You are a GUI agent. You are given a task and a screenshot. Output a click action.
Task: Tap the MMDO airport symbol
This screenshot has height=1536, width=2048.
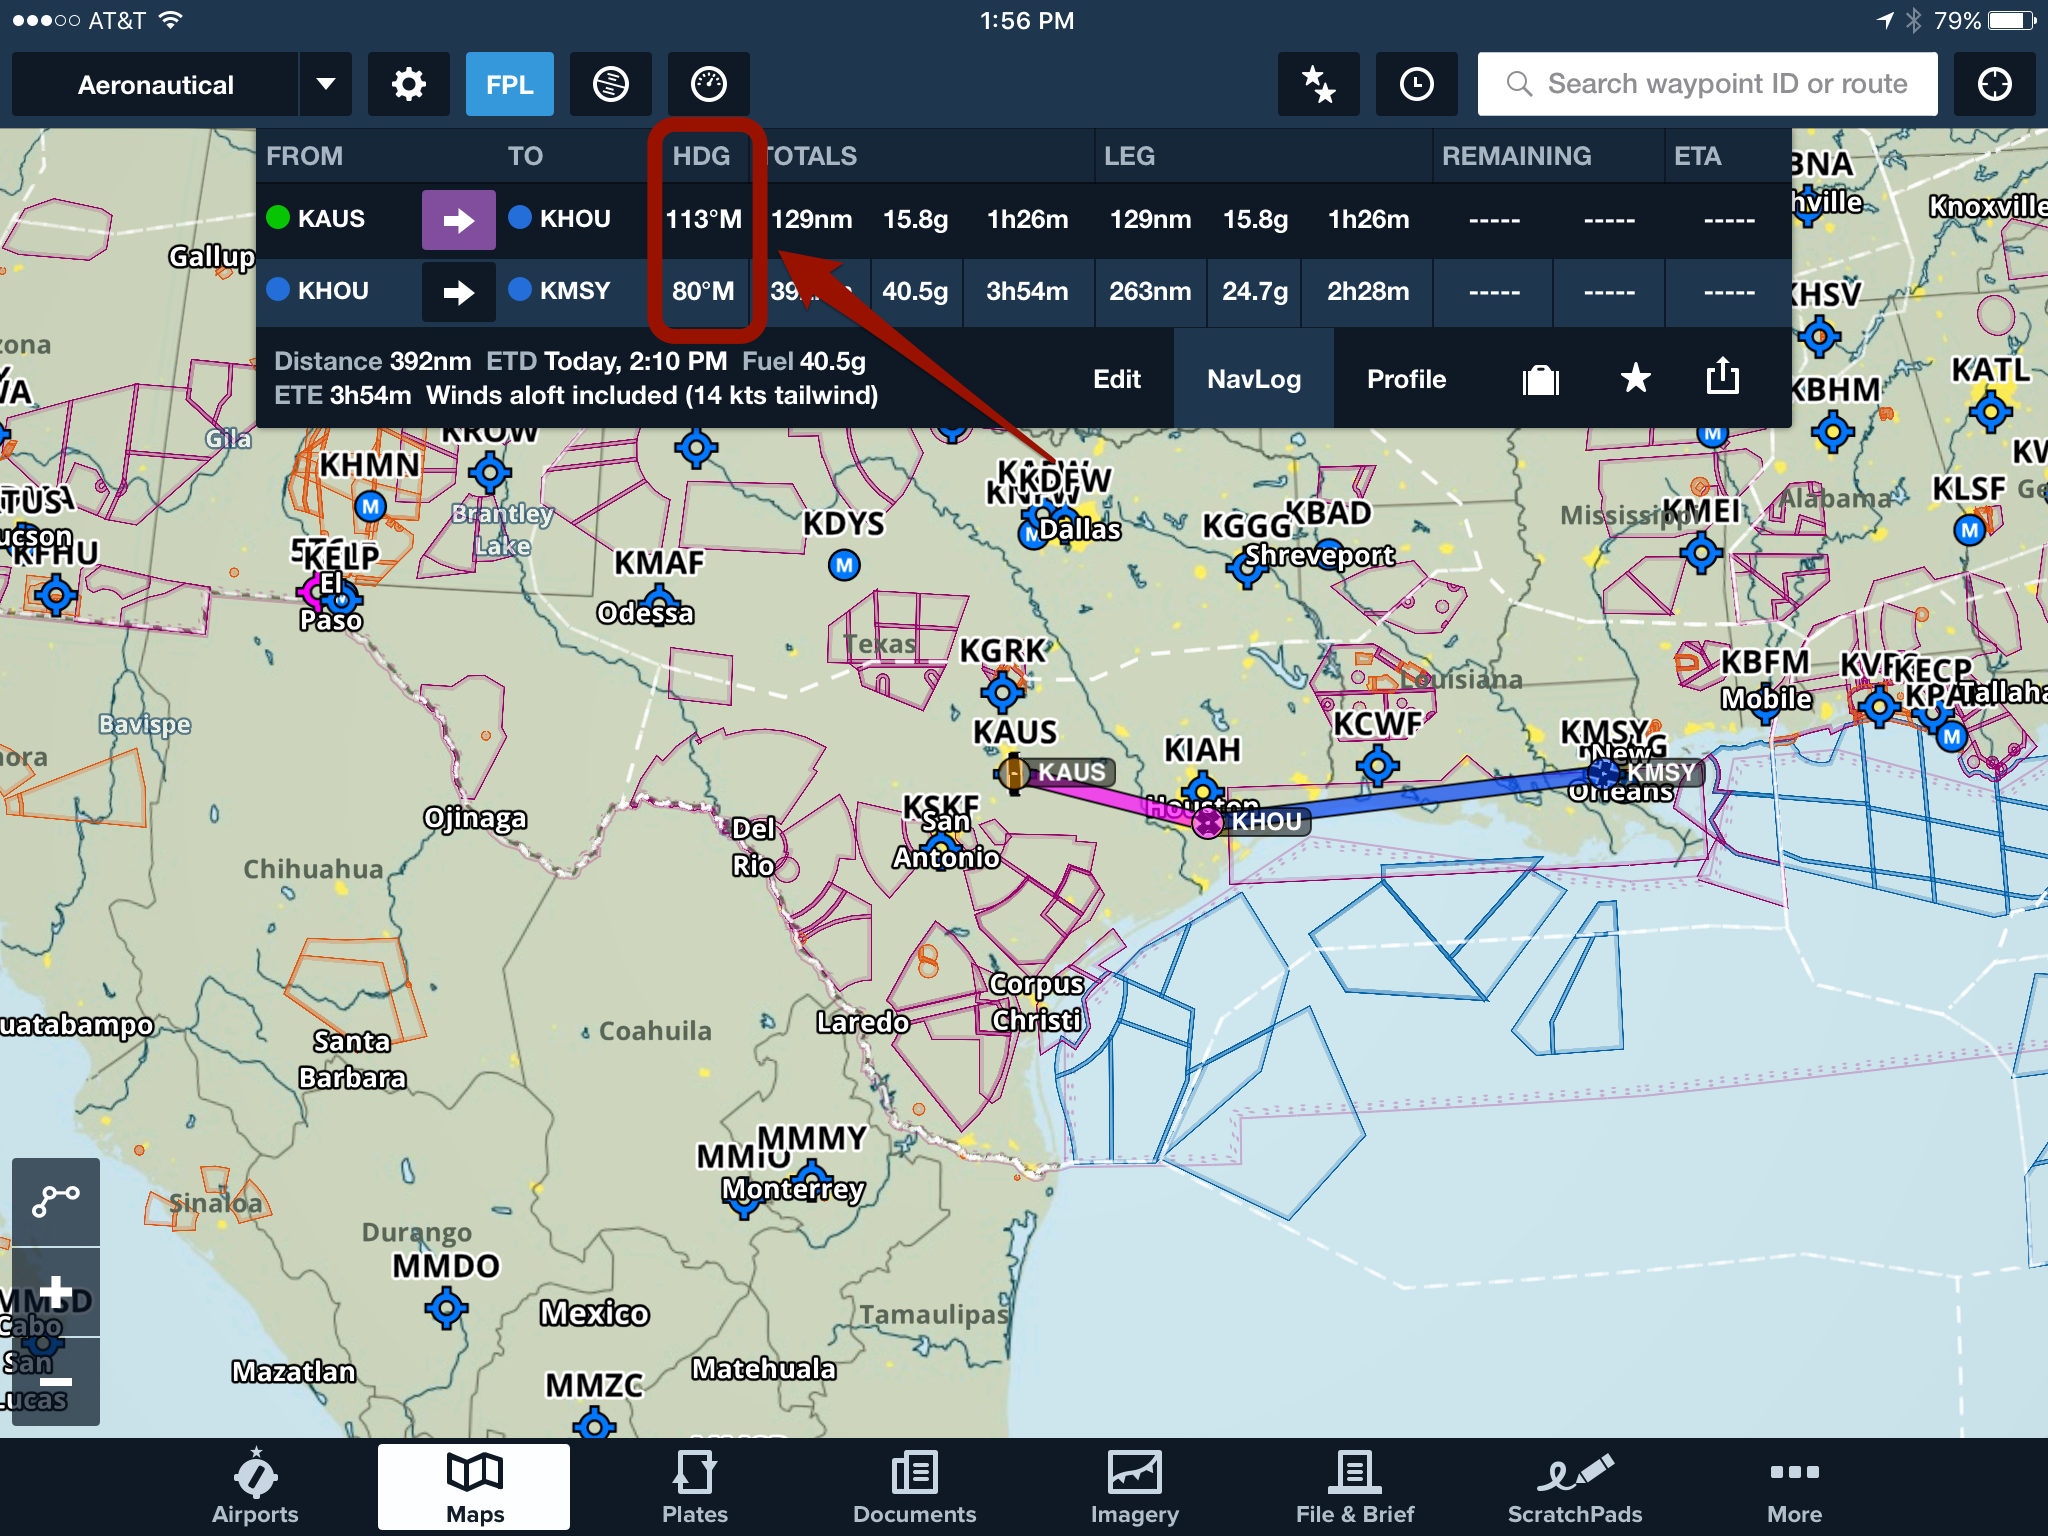pos(446,1307)
